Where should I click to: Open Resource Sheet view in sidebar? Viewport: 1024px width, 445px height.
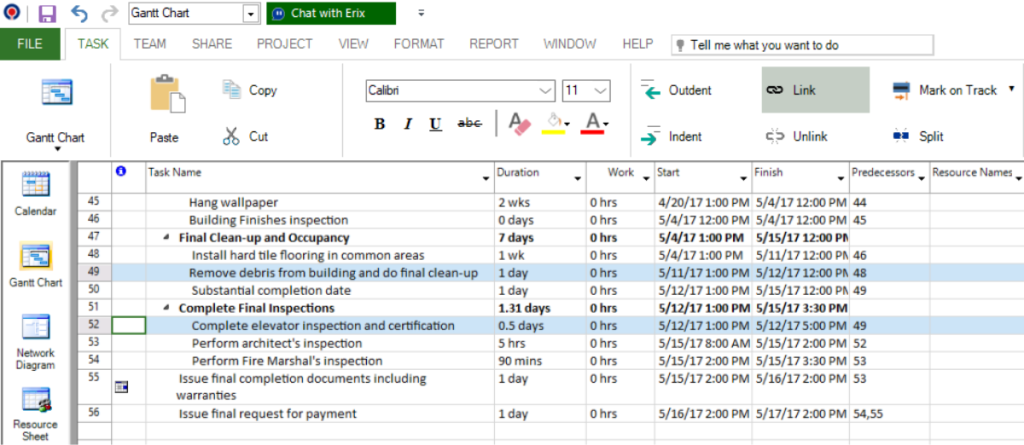click(35, 414)
